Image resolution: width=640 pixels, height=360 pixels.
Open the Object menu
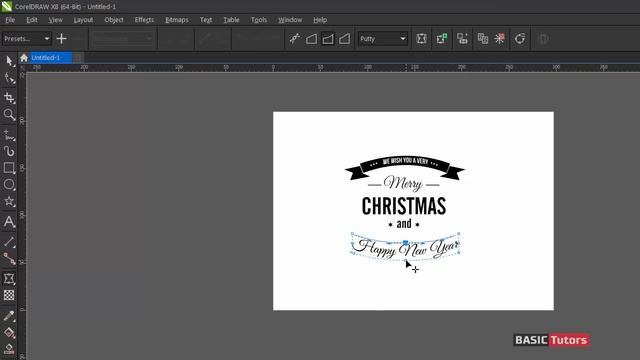[114, 20]
